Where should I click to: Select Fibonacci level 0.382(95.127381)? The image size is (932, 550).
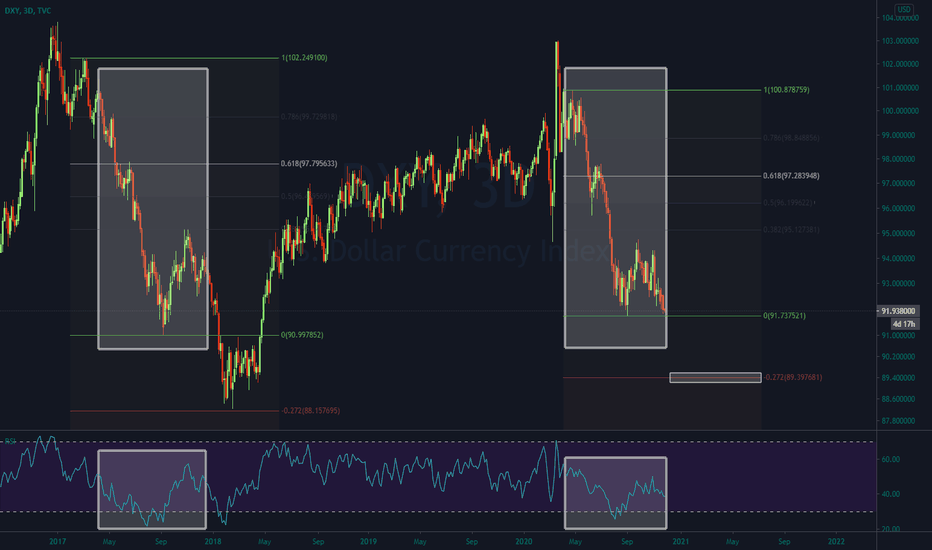point(791,230)
